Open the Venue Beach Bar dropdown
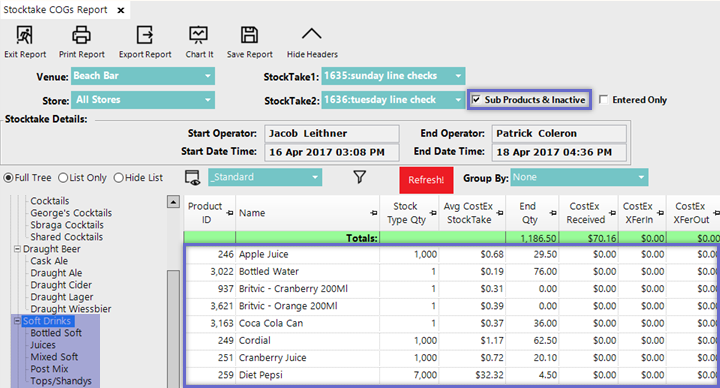Viewport: 720px width, 388px height. 143,76
